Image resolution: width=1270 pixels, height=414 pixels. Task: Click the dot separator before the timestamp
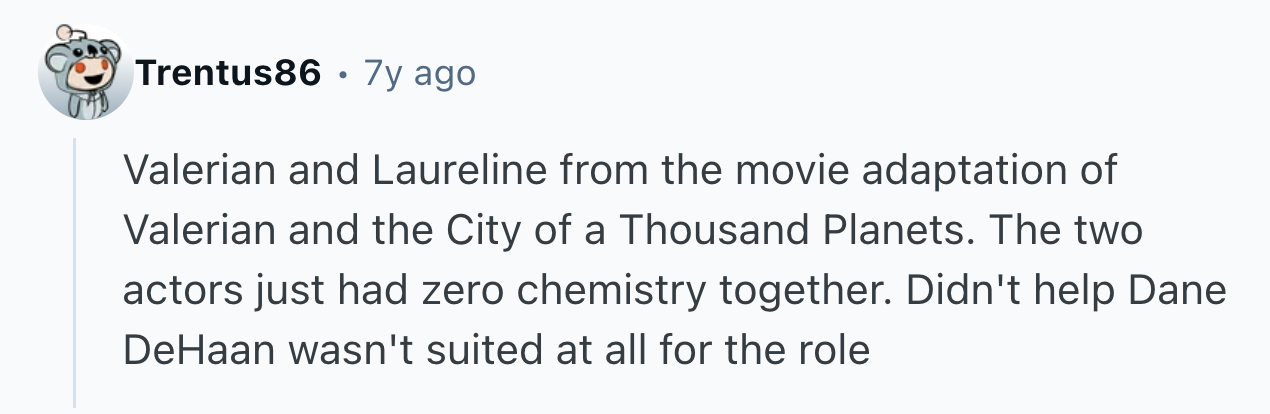[x=343, y=74]
